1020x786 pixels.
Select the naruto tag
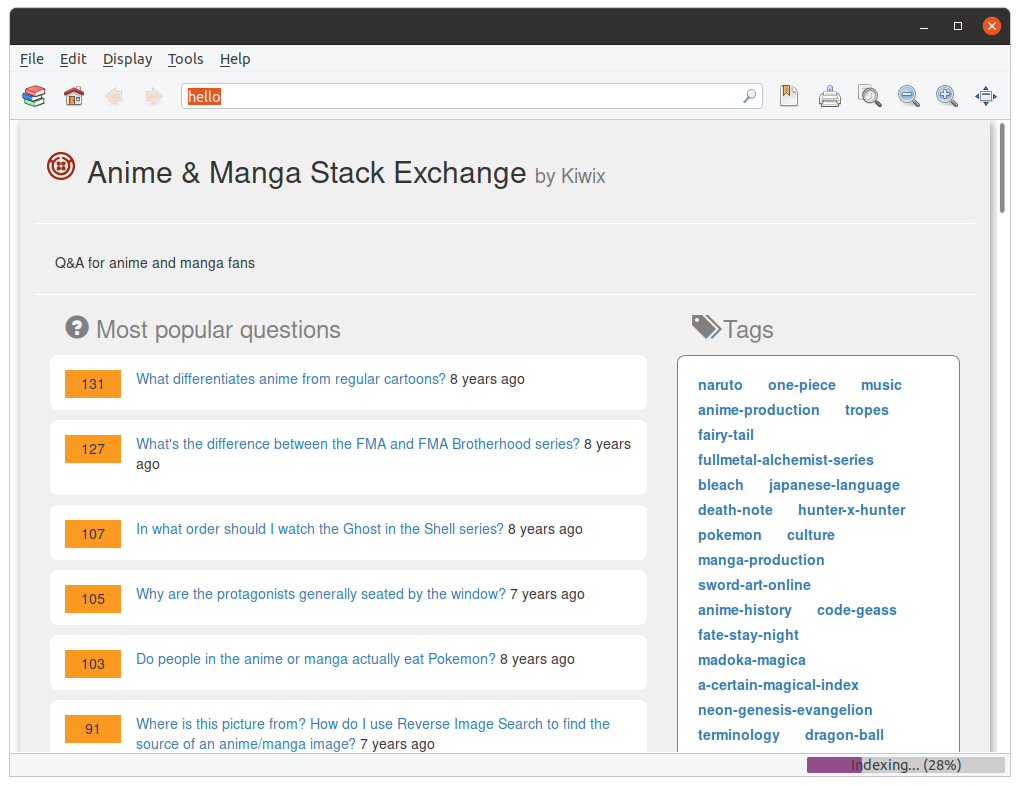pyautogui.click(x=720, y=385)
